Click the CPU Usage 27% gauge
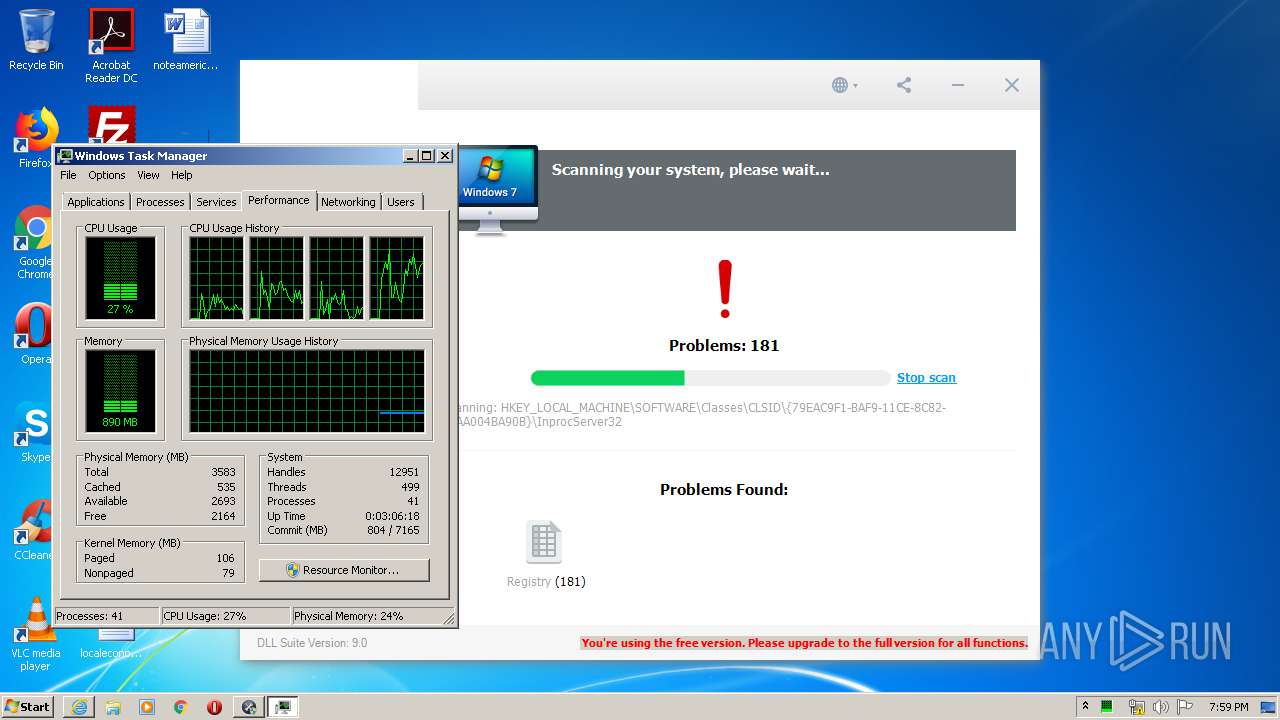This screenshot has width=1280, height=720. 120,277
